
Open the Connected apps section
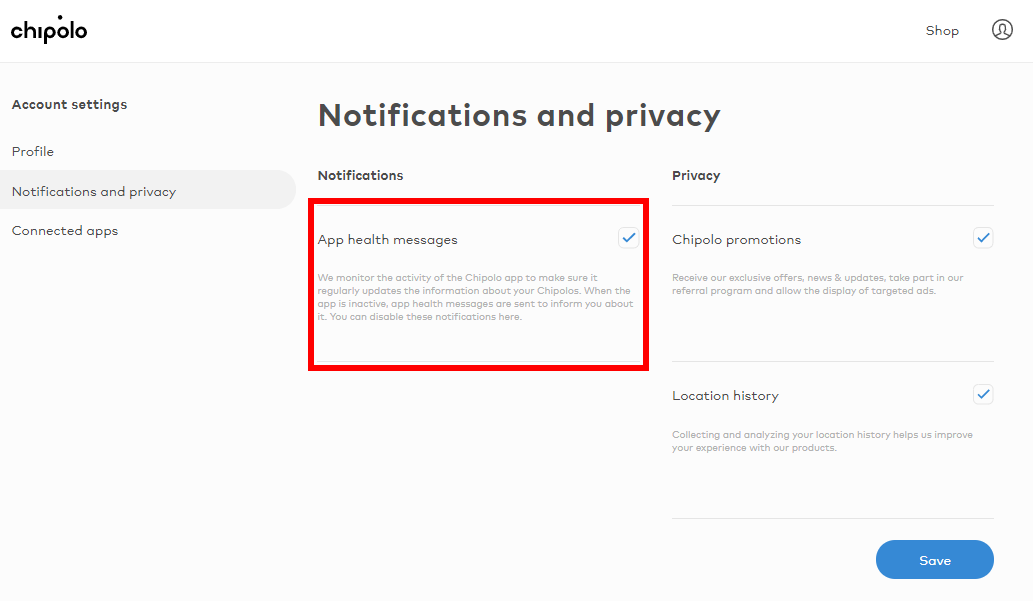pyautogui.click(x=65, y=231)
